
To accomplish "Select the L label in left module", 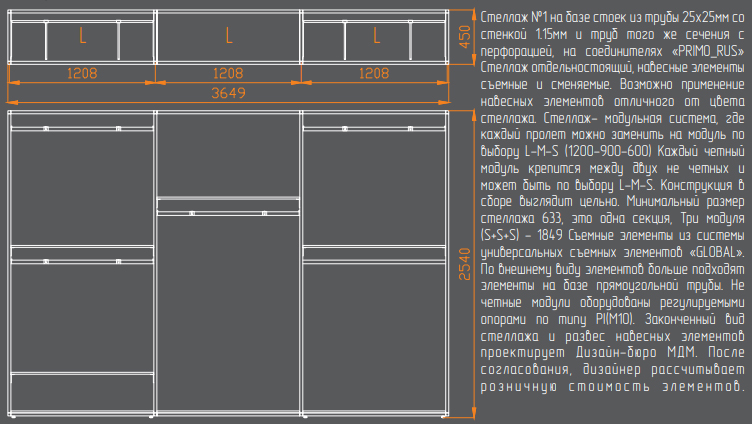I will [x=82, y=37].
